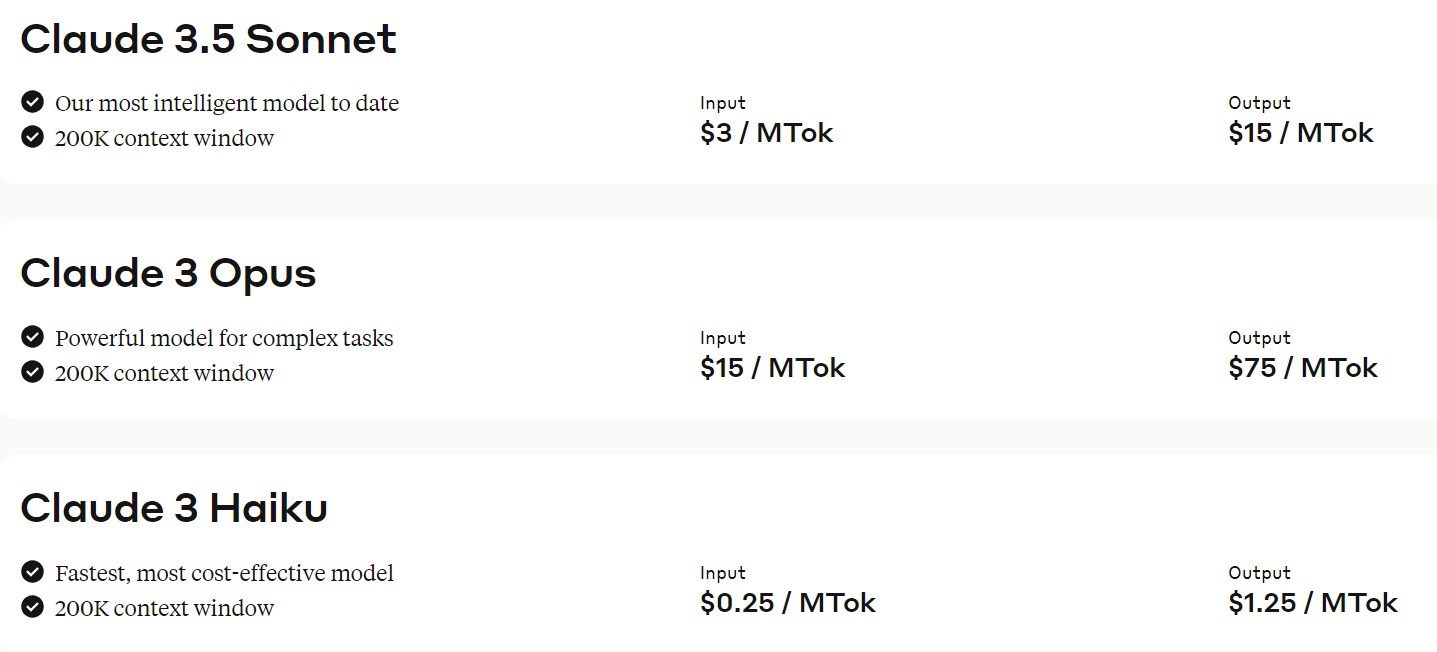1437x652 pixels.
Task: Select the Claude 3 Opus heading
Action: 168,274
